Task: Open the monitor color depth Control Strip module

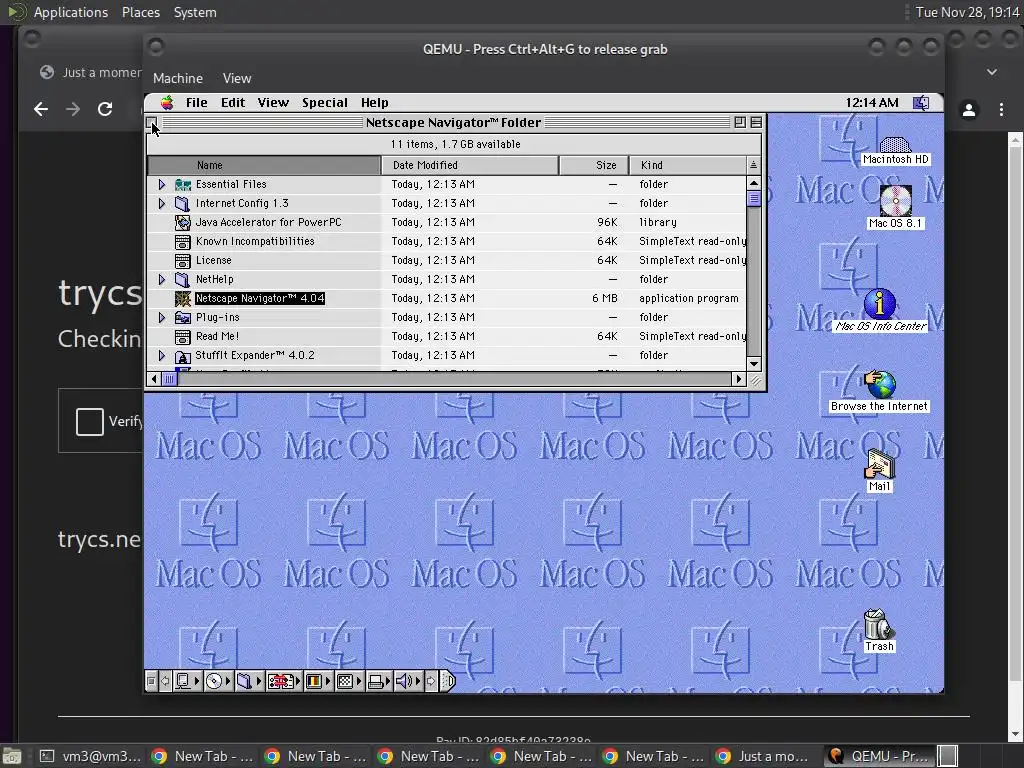Action: coord(318,681)
